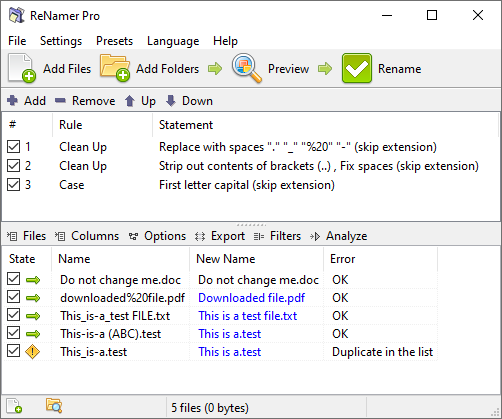Click the Down arrow icon for rules

[171, 100]
